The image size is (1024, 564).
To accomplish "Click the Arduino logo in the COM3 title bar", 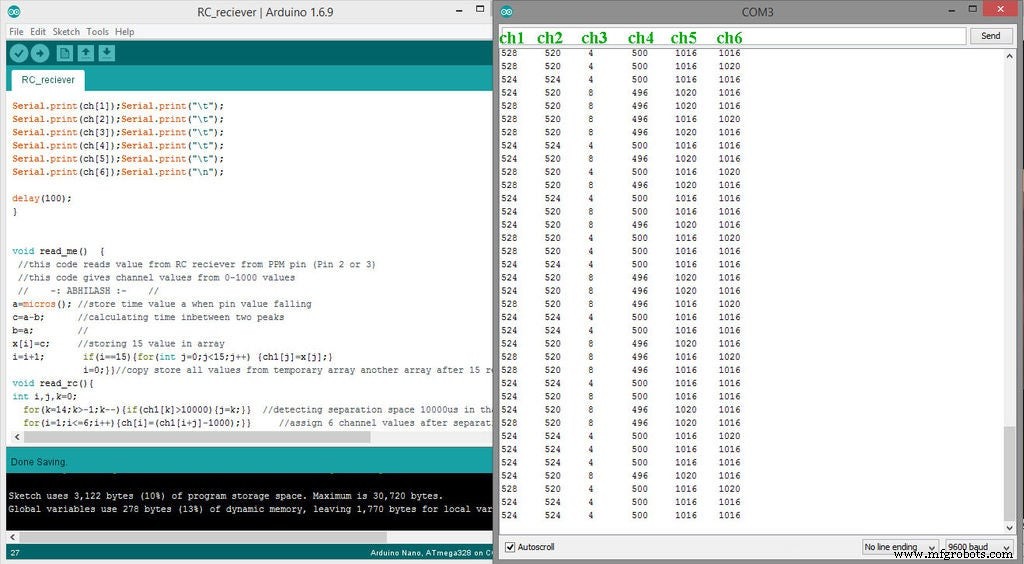I will tap(506, 12).
